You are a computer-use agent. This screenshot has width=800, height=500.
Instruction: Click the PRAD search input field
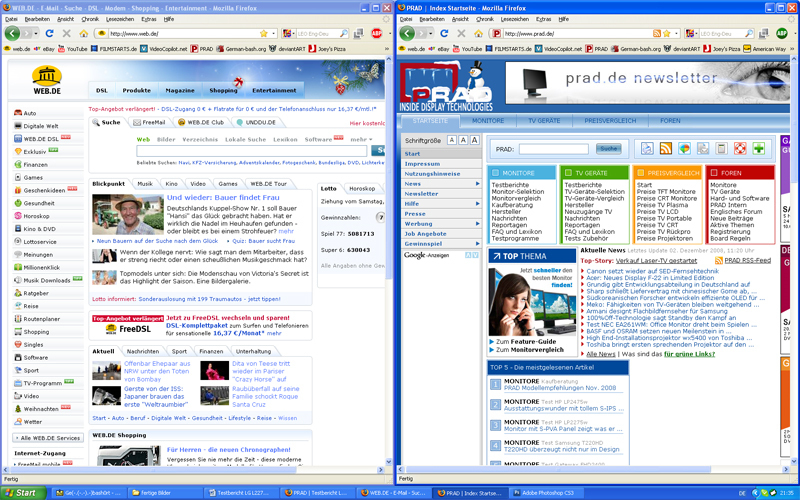(554, 149)
